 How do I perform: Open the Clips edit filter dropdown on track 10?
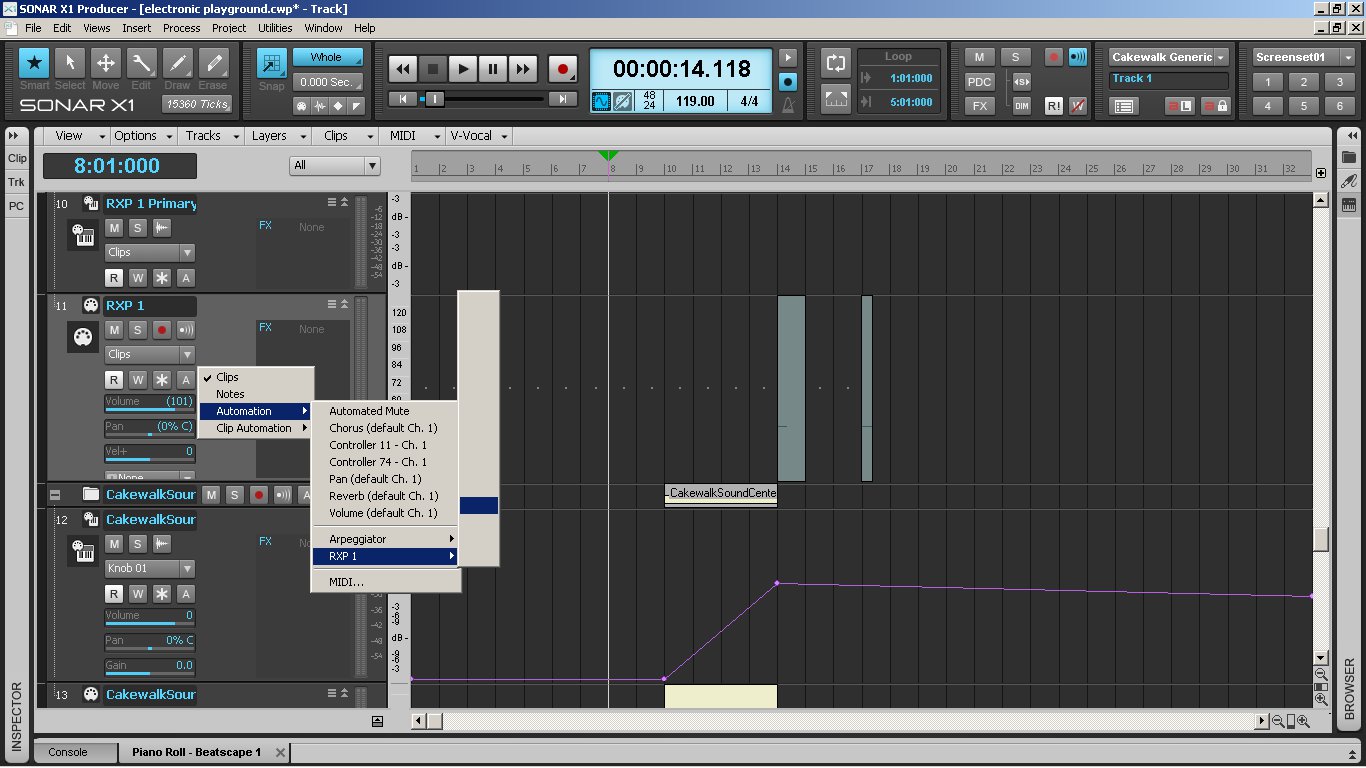[150, 252]
